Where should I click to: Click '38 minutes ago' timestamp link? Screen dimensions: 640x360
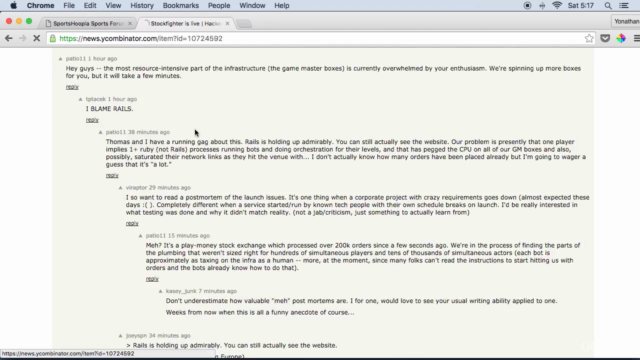(x=149, y=132)
